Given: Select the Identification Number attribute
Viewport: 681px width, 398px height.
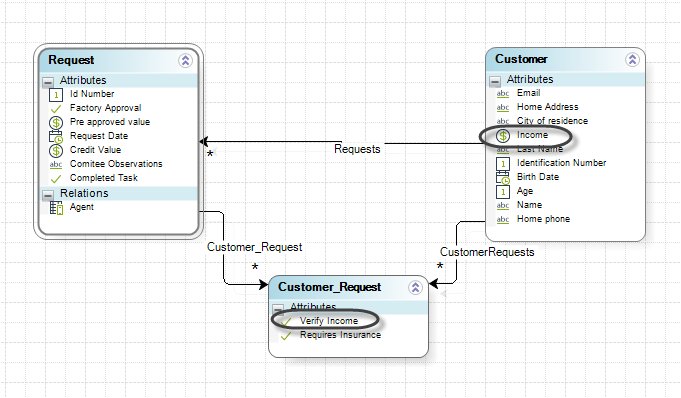Looking at the screenshot, I should pos(562,163).
